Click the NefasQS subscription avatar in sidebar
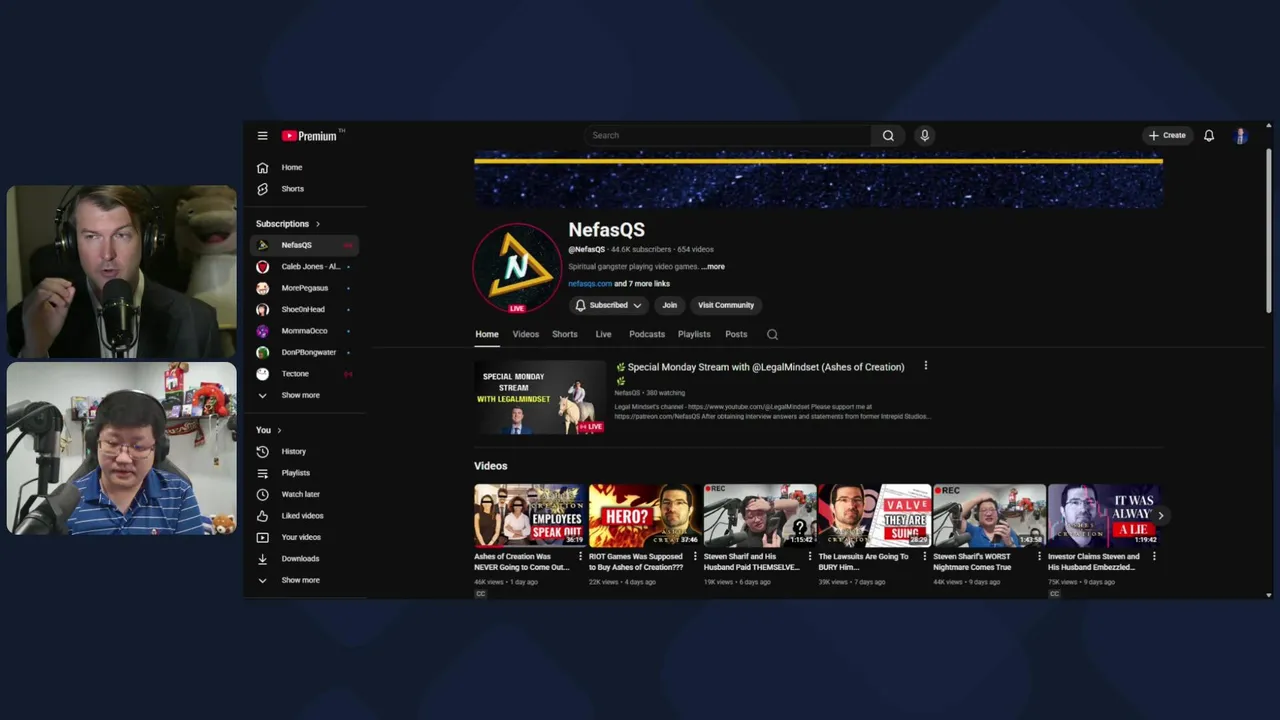This screenshot has height=720, width=1280. click(x=262, y=245)
